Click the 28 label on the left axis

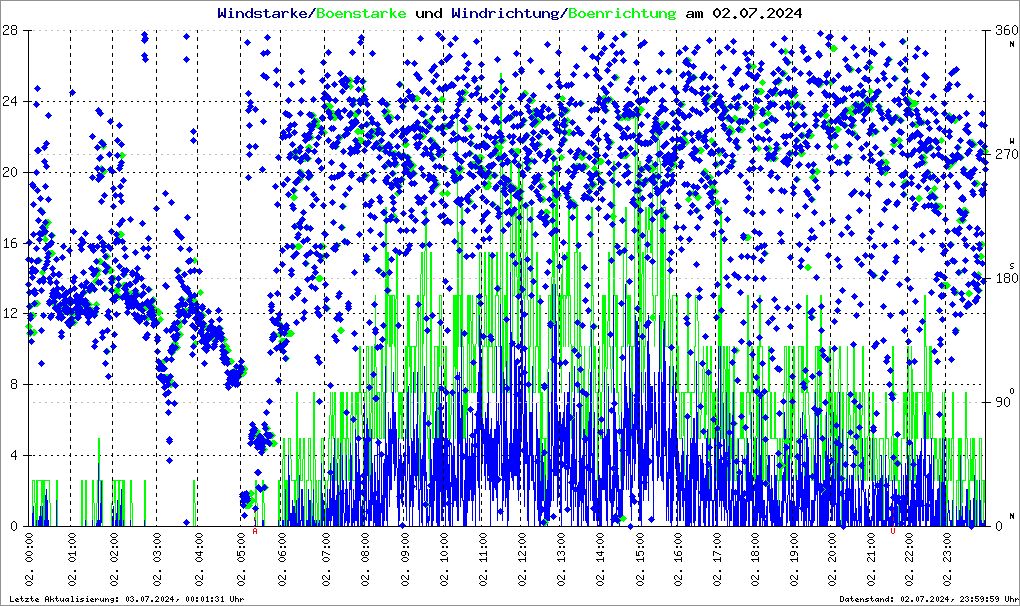(x=9, y=31)
